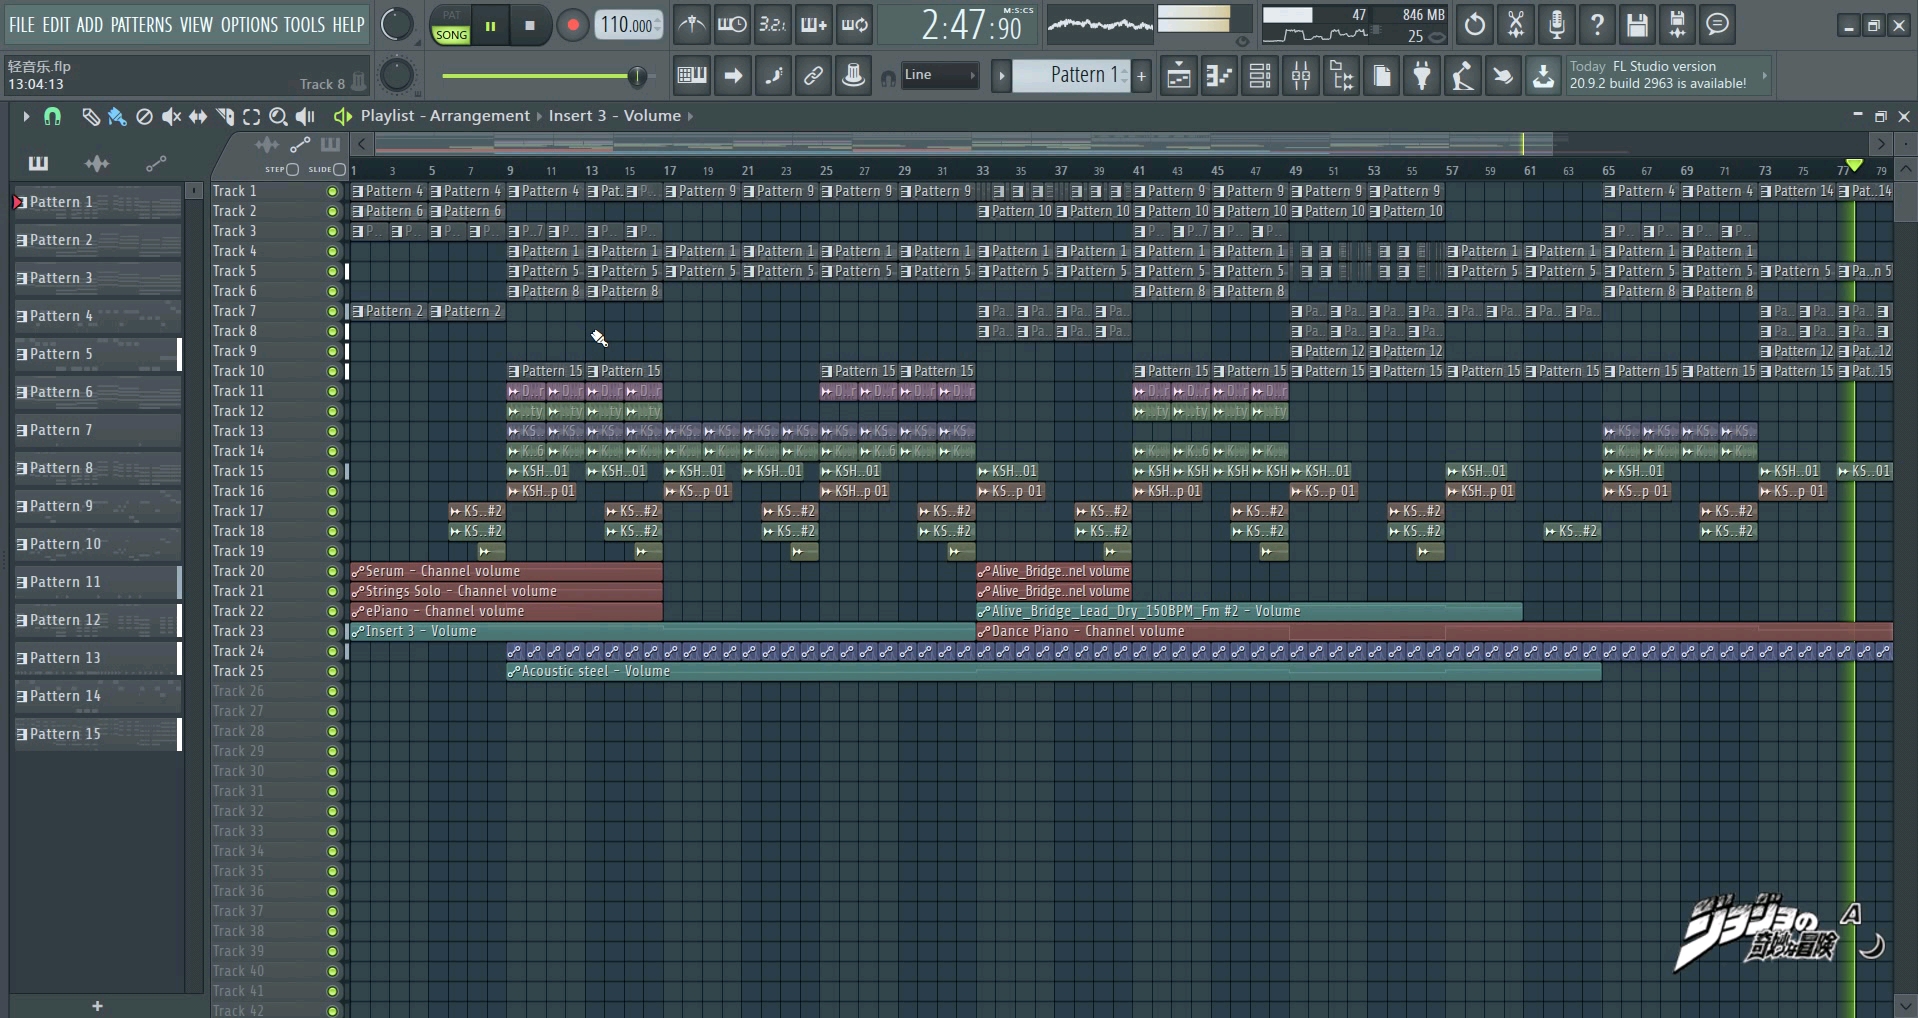Toggle step editing mode icon
Image resolution: width=1918 pixels, height=1018 pixels.
coord(774,75)
